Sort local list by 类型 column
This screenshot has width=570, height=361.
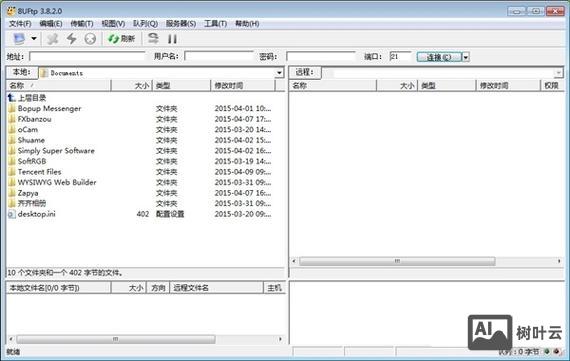(x=181, y=85)
